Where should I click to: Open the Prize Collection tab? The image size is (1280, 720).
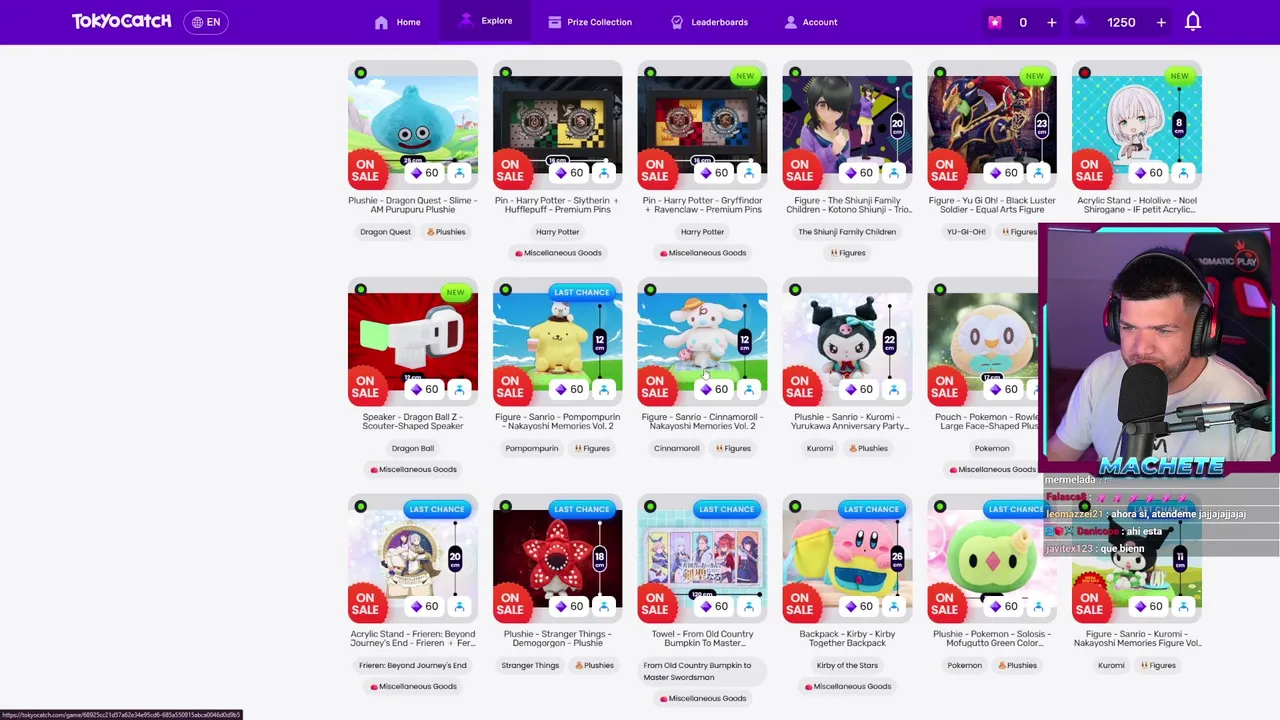(590, 22)
